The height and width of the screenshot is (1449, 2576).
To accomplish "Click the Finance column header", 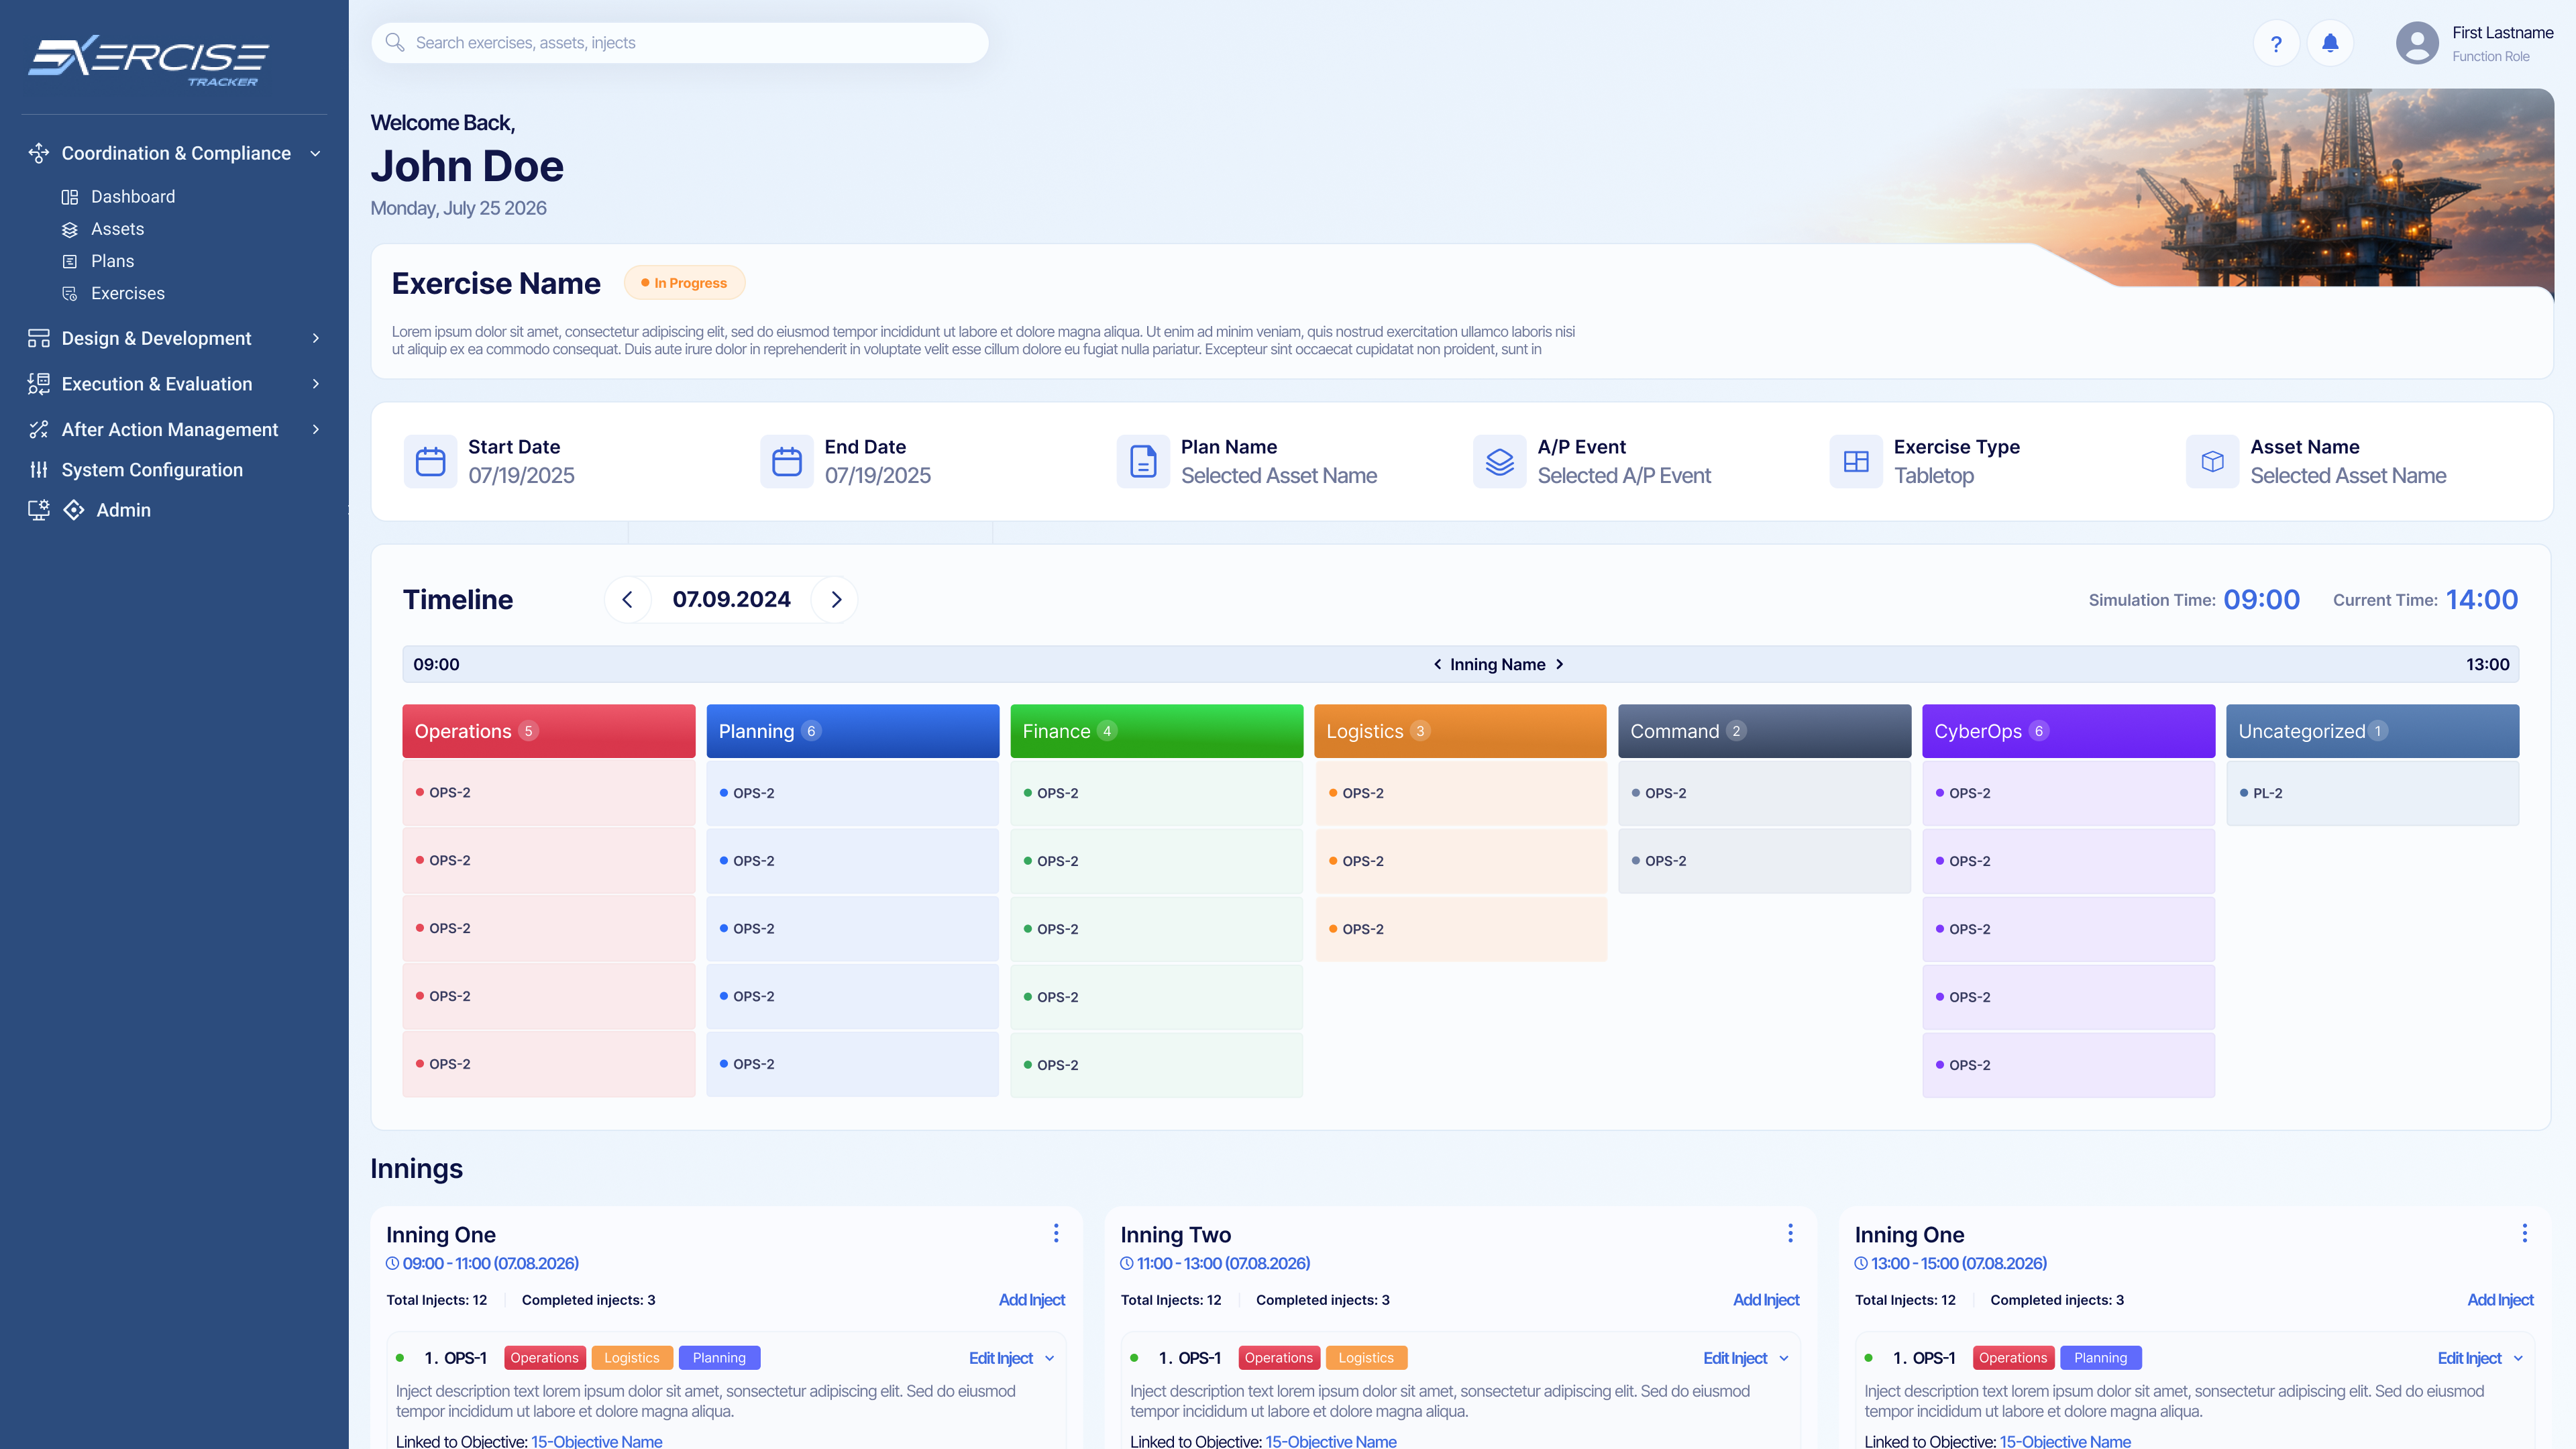I will [x=1157, y=731].
